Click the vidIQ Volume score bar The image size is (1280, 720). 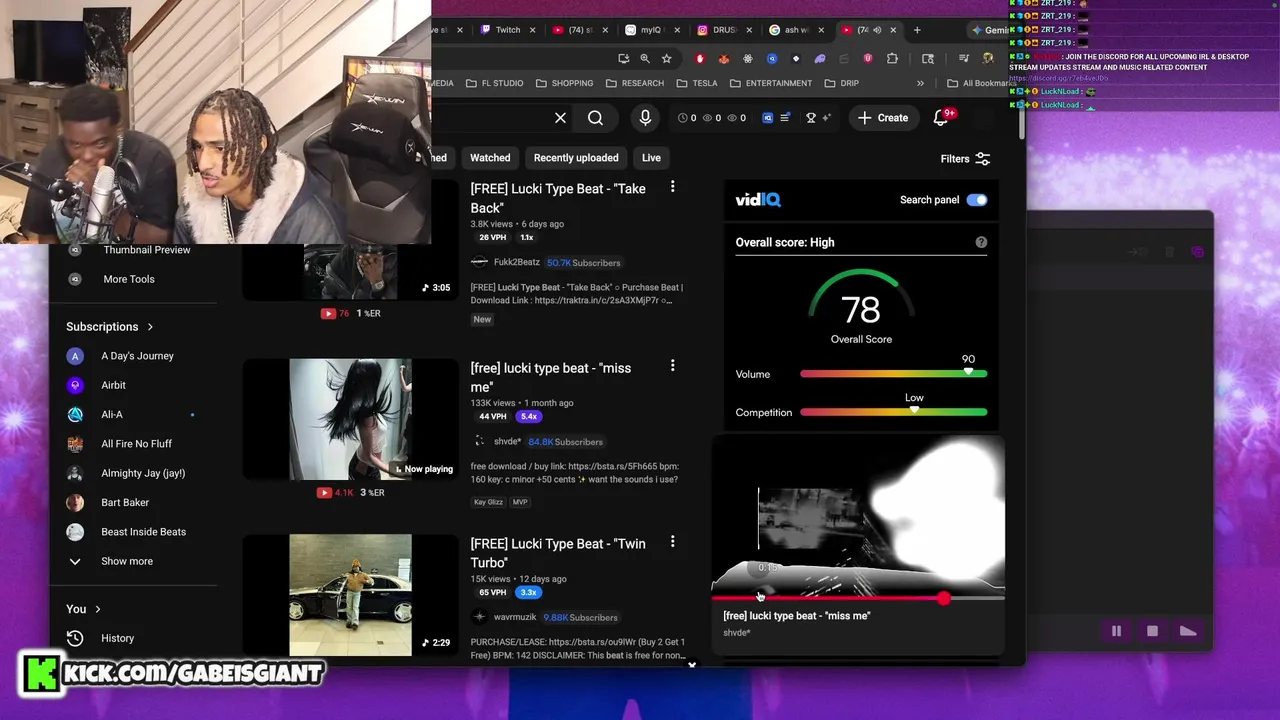tap(893, 374)
